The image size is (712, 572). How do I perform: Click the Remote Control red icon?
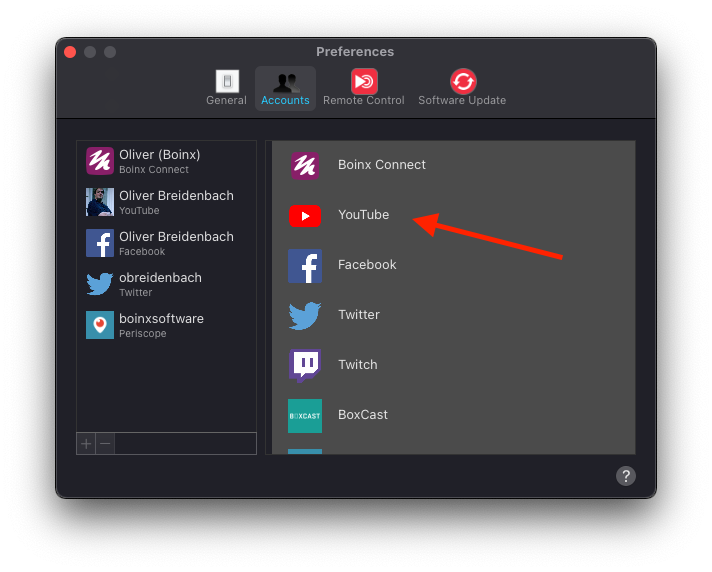tap(364, 81)
